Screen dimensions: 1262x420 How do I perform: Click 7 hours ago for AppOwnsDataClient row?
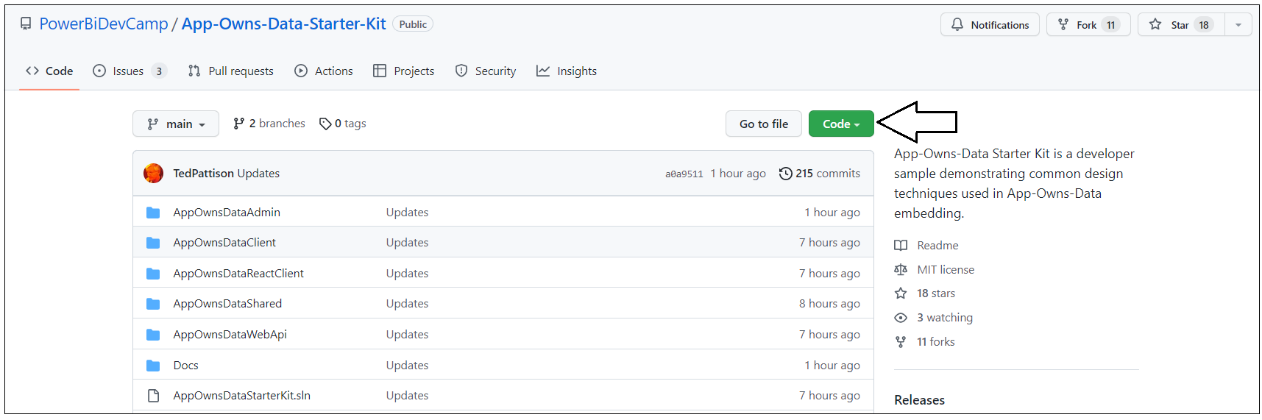pos(830,243)
